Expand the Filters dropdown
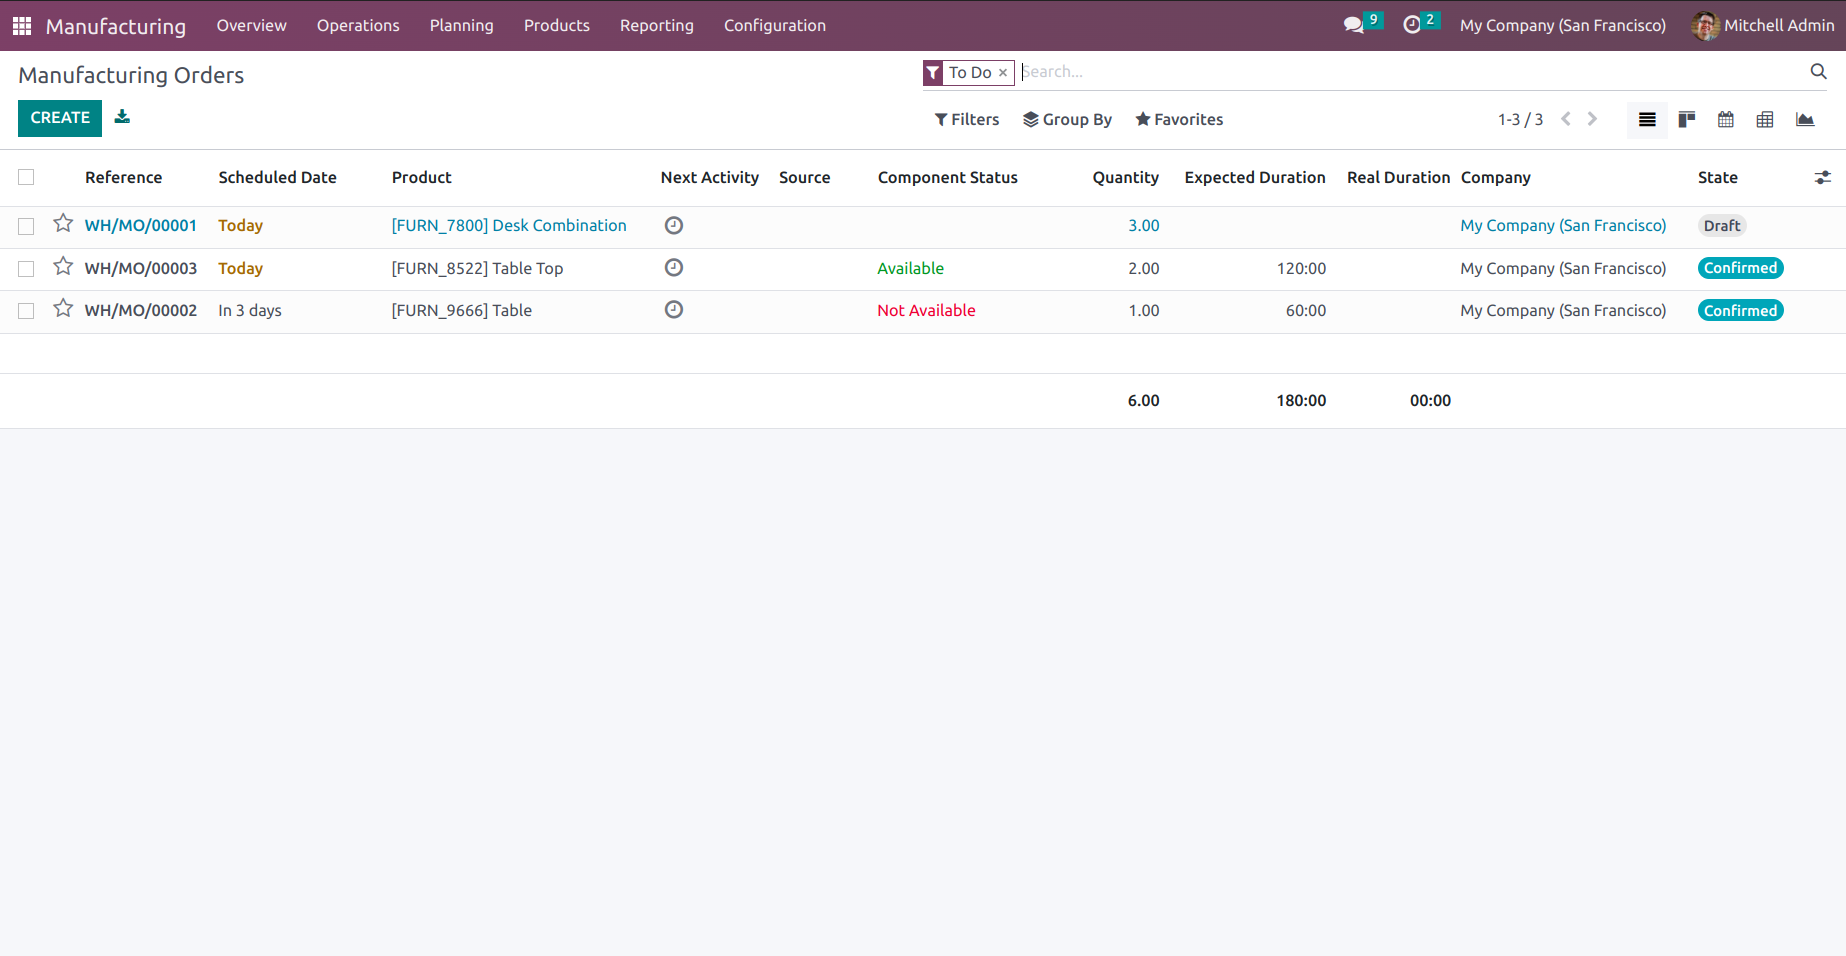The width and height of the screenshot is (1846, 956). (966, 119)
